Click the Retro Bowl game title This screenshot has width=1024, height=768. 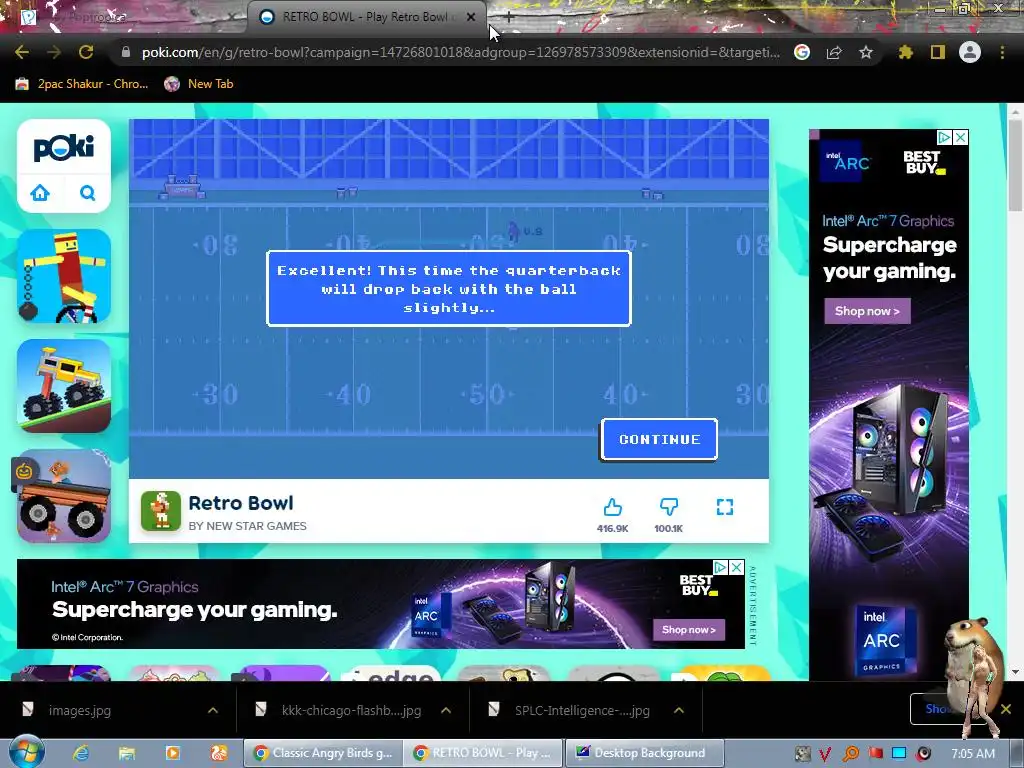pyautogui.click(x=241, y=503)
